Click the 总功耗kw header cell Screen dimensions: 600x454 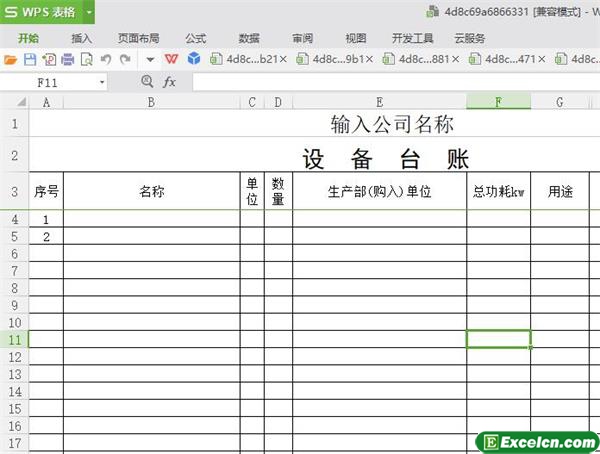coord(498,191)
